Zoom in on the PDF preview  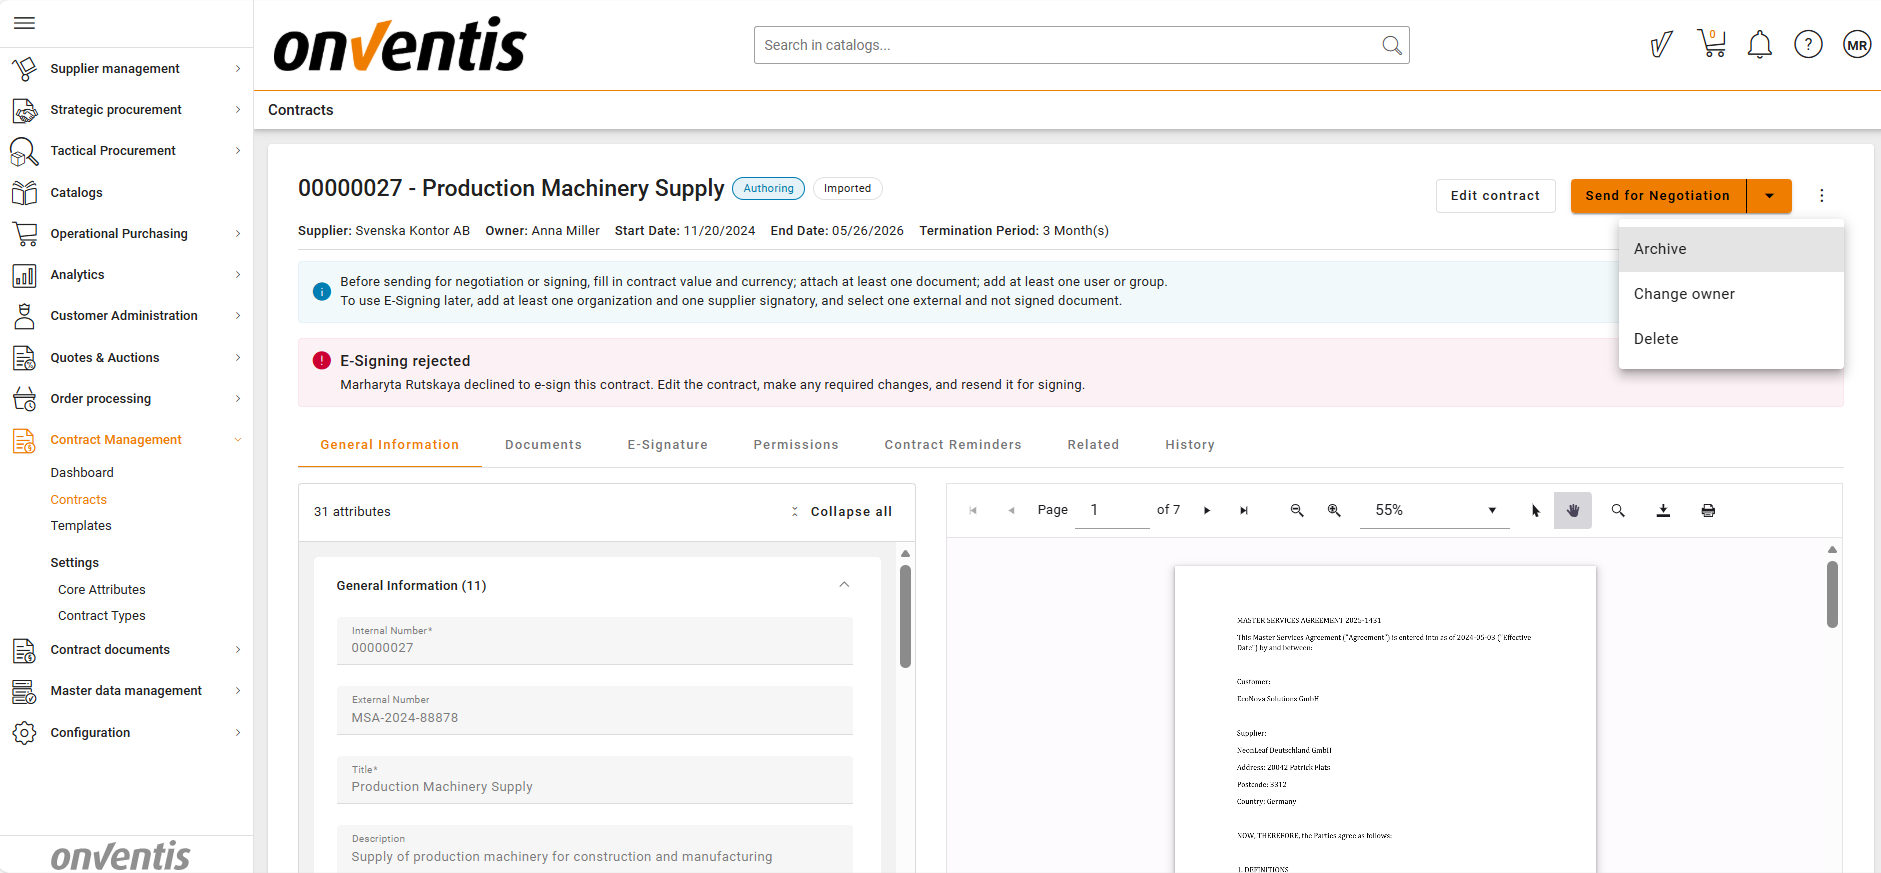pyautogui.click(x=1333, y=511)
